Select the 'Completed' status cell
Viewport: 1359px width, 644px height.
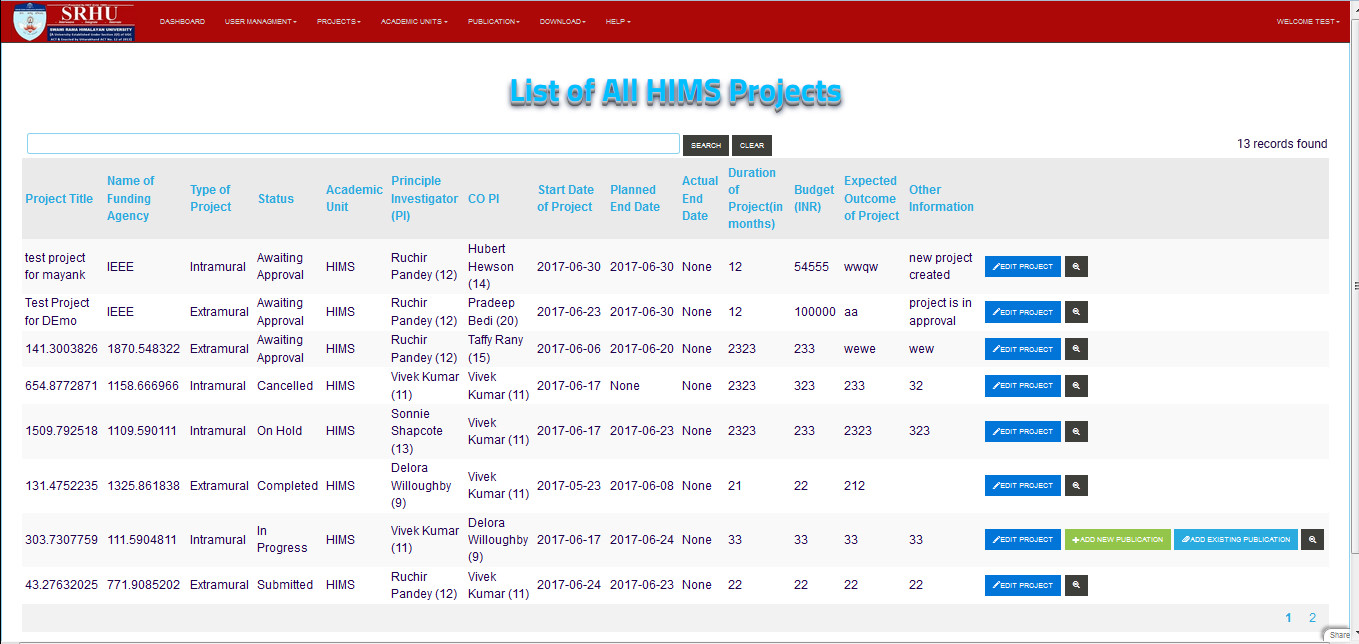287,485
